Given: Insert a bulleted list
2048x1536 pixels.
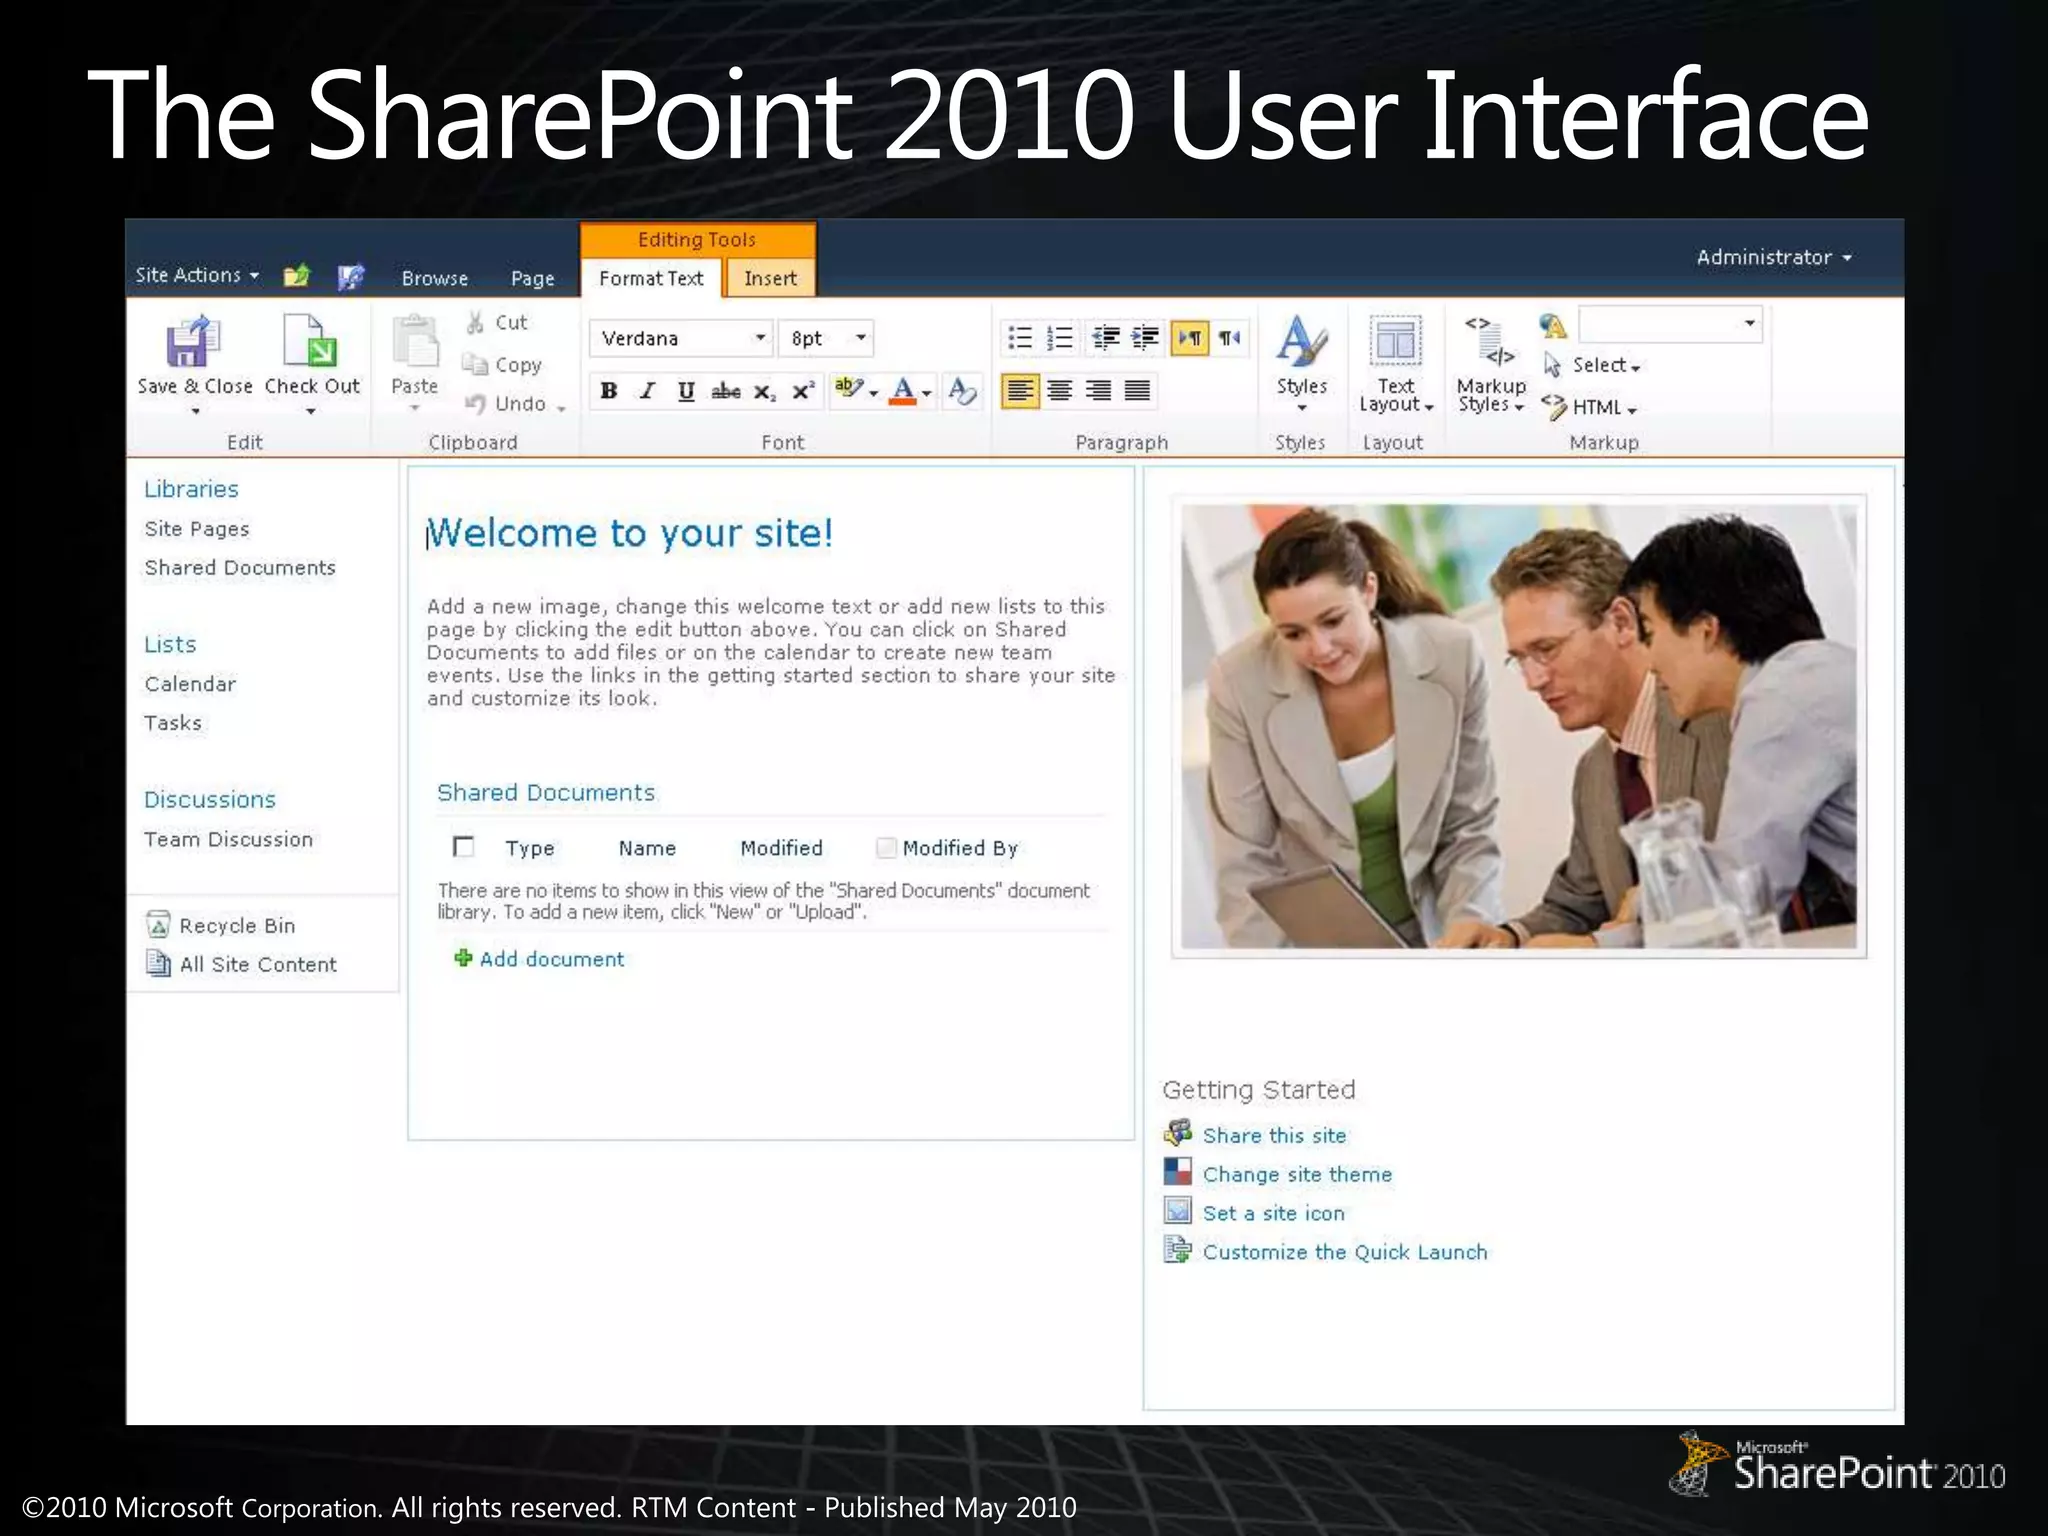Looking at the screenshot, I should (x=1019, y=338).
